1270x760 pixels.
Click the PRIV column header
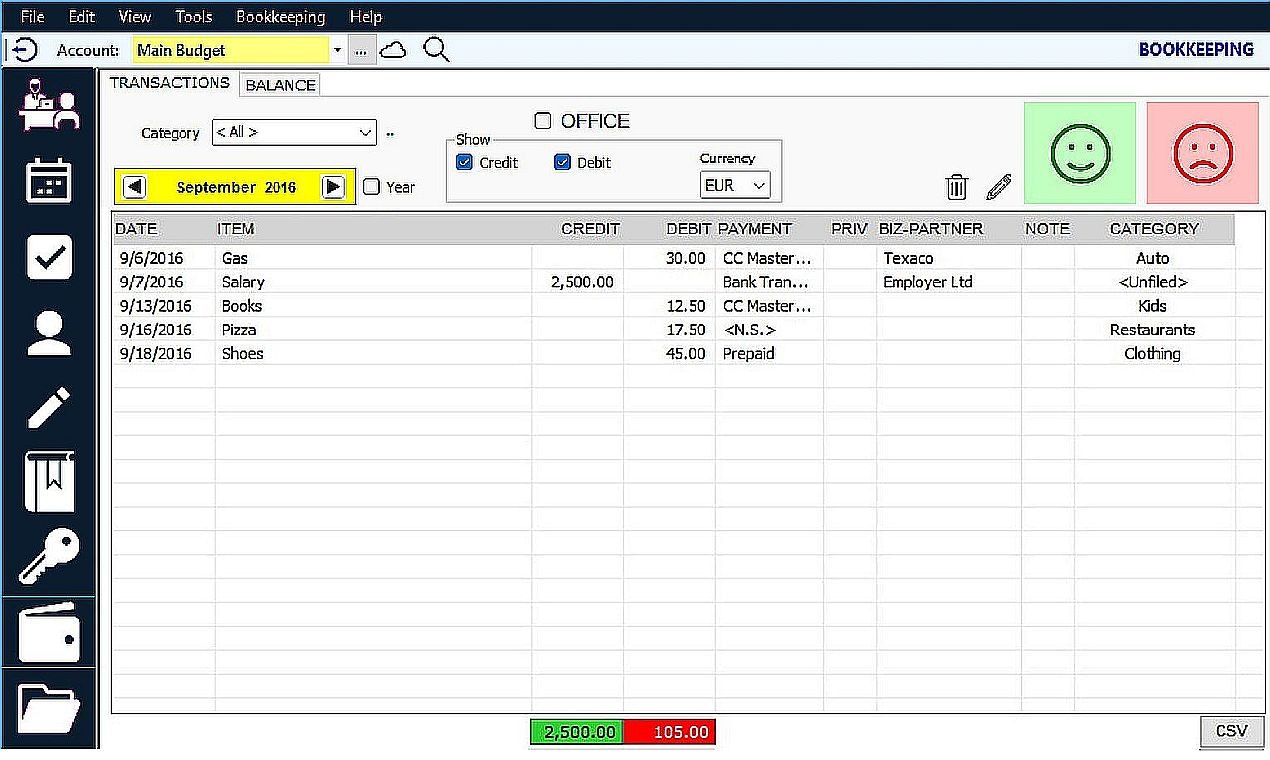coord(849,229)
